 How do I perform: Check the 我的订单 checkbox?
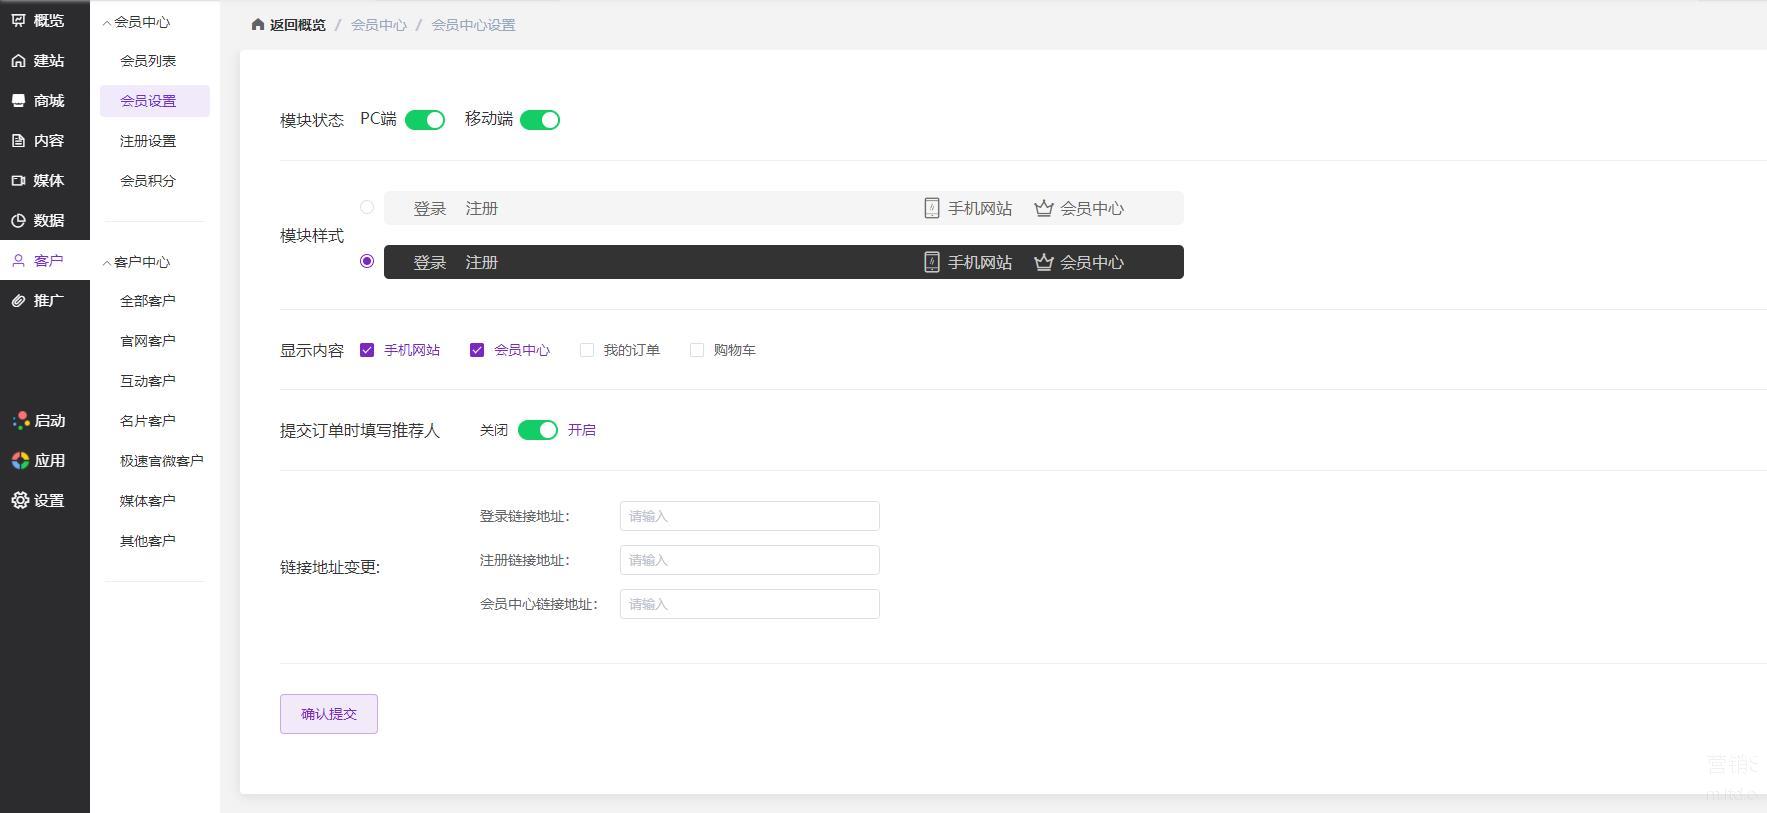587,350
